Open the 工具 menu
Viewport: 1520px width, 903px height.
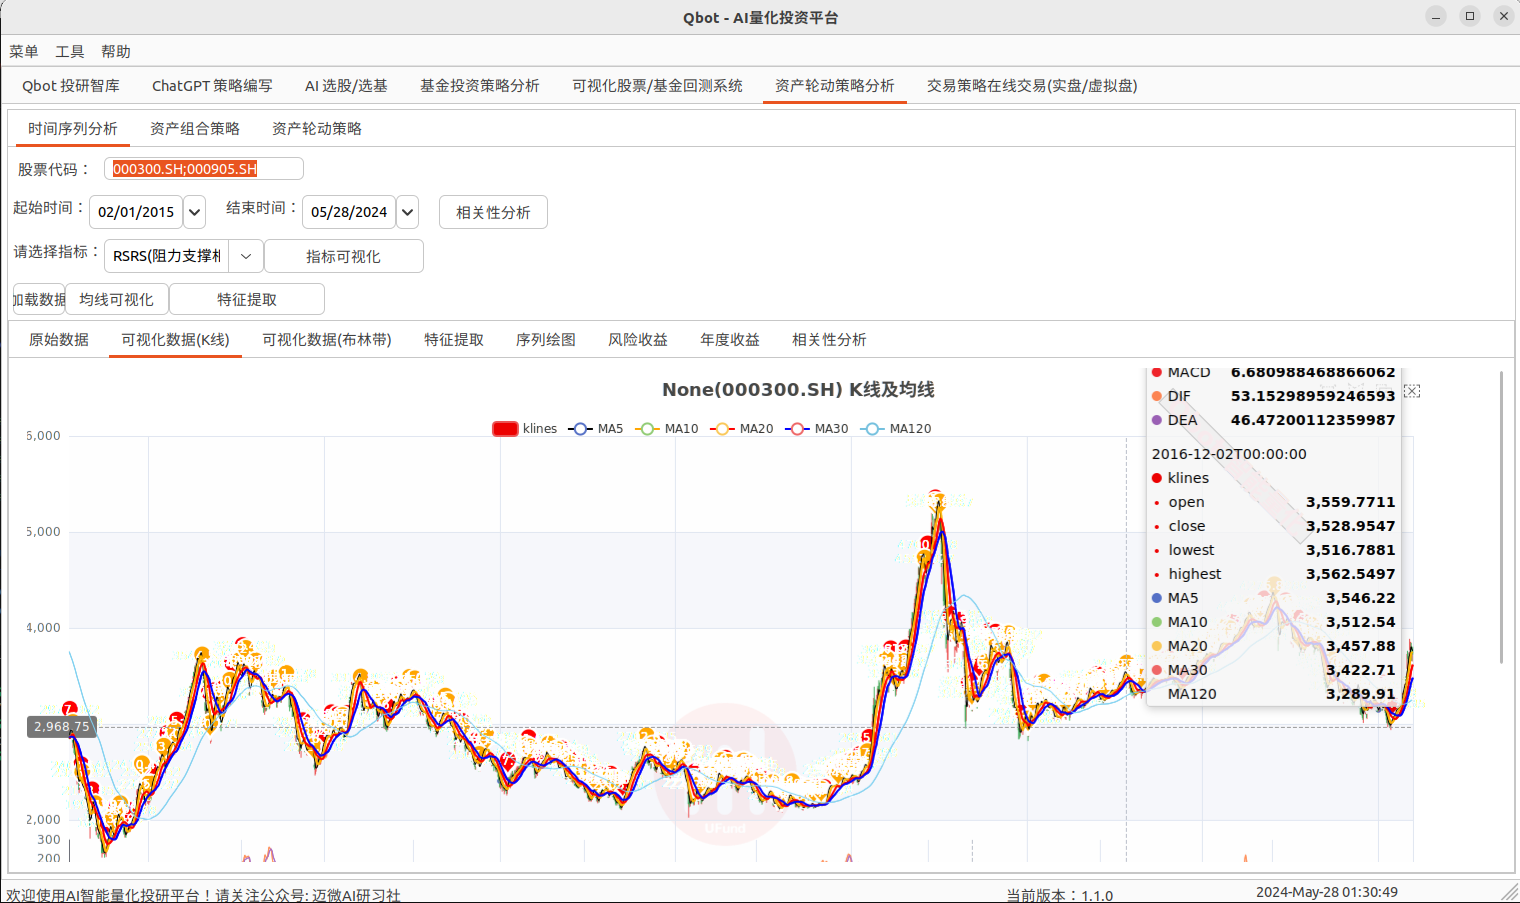(69, 51)
